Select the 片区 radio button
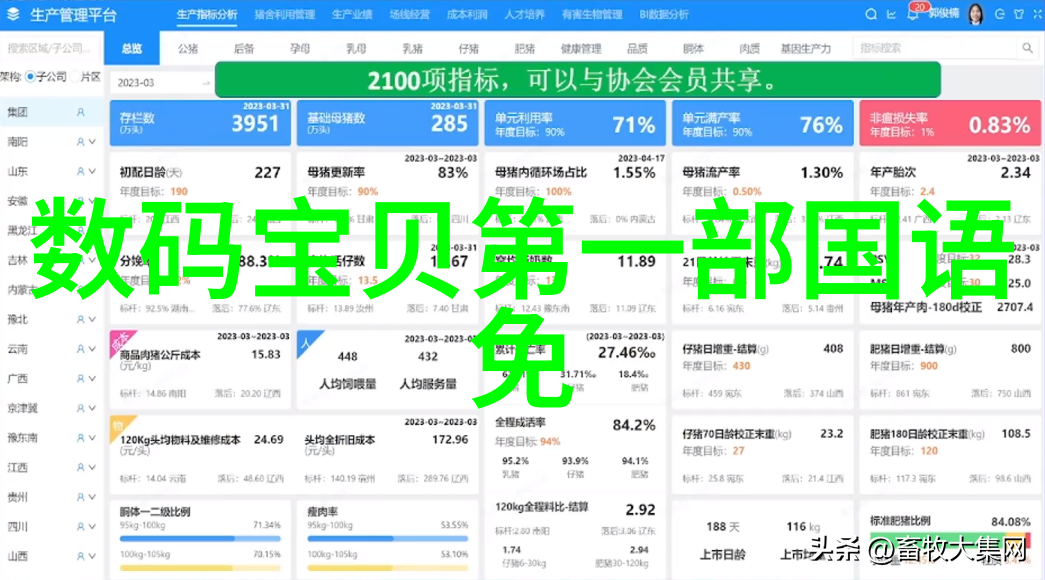Viewport: 1045px width, 580px height. 73,77
